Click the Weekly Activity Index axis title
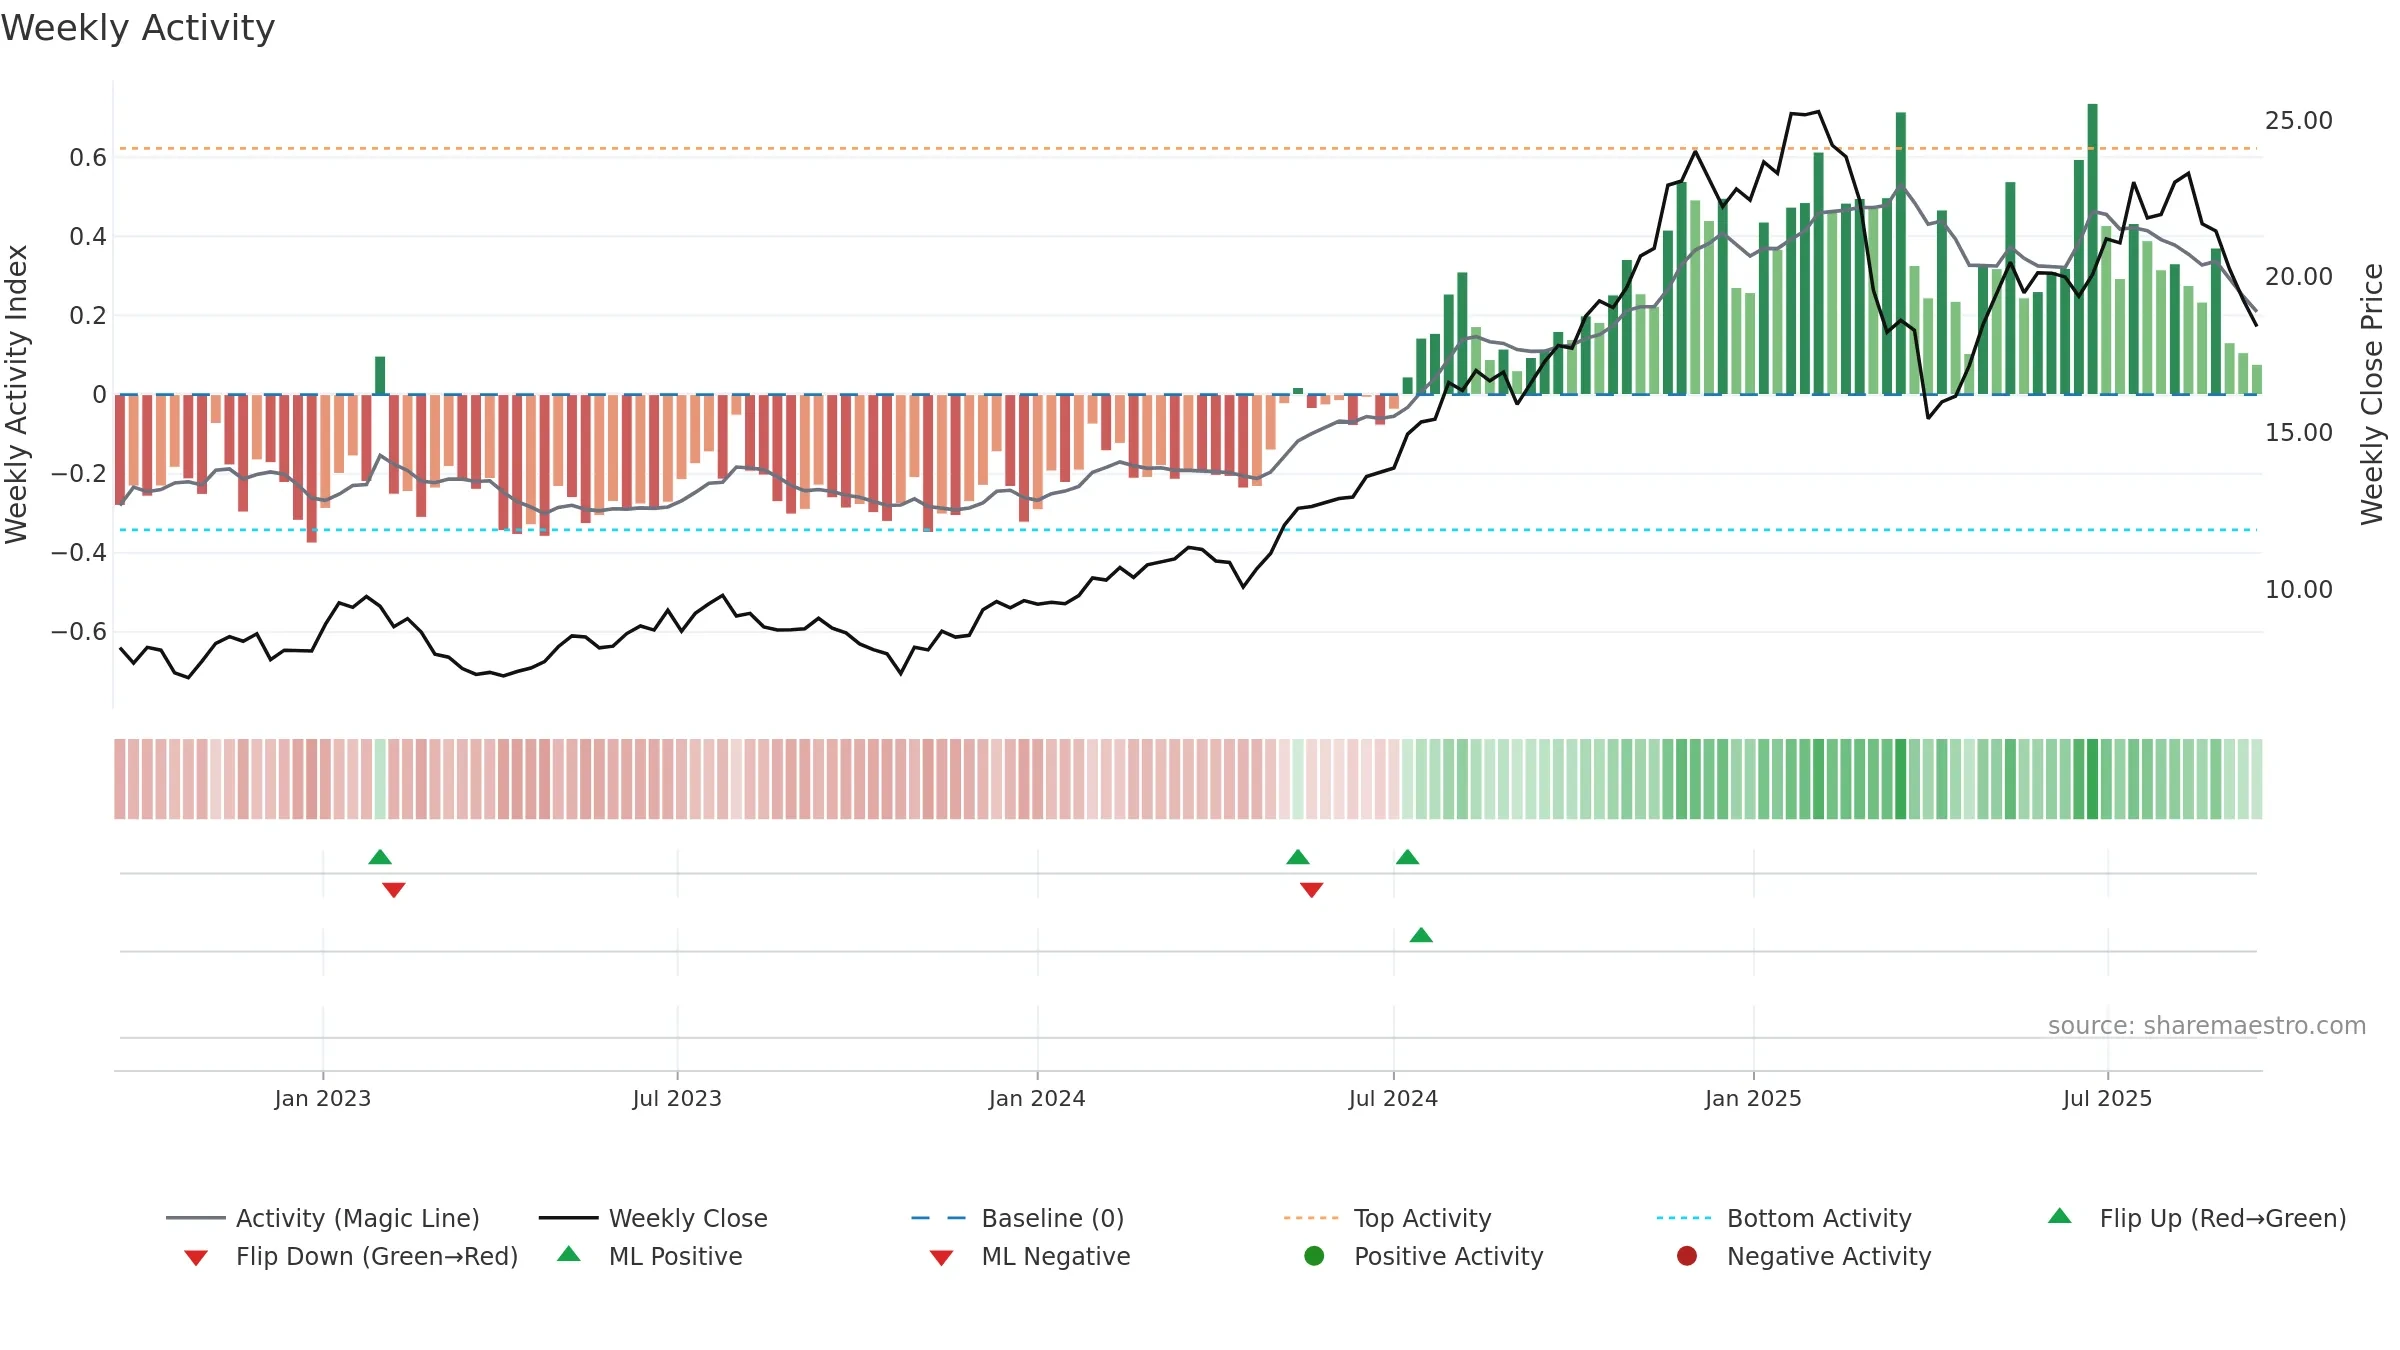Viewport: 2400px width, 1350px height. [16, 394]
